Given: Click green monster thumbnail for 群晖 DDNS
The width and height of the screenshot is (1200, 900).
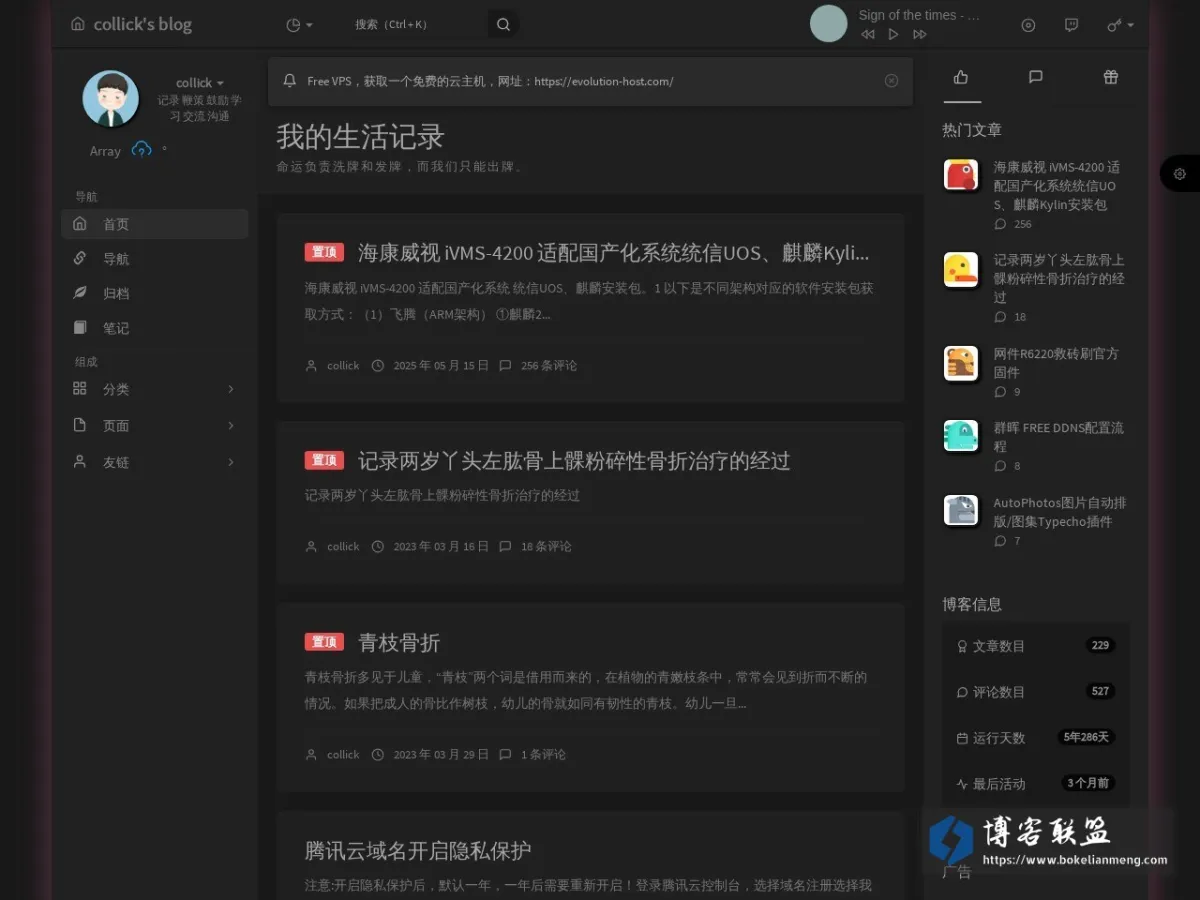Looking at the screenshot, I should [961, 436].
